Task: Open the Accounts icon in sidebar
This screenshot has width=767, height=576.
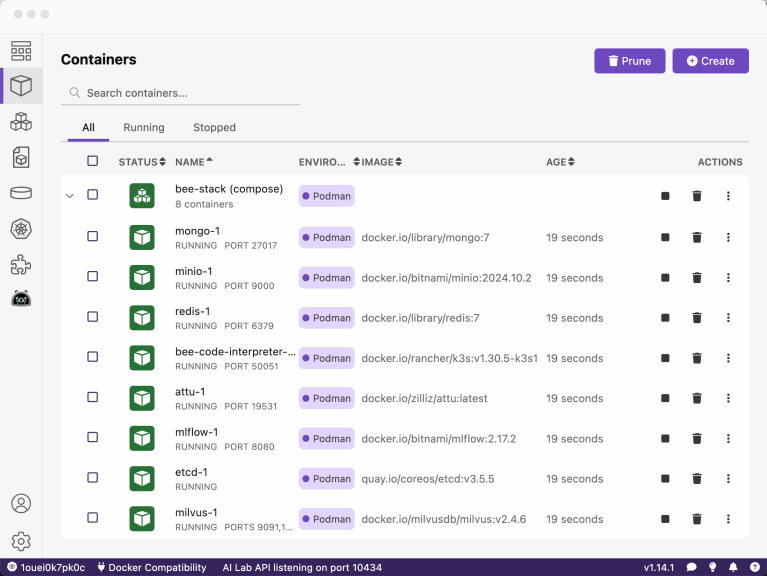Action: point(21,503)
